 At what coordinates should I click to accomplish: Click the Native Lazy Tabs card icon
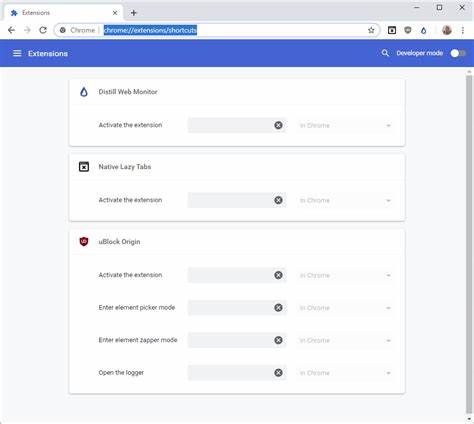click(x=84, y=167)
